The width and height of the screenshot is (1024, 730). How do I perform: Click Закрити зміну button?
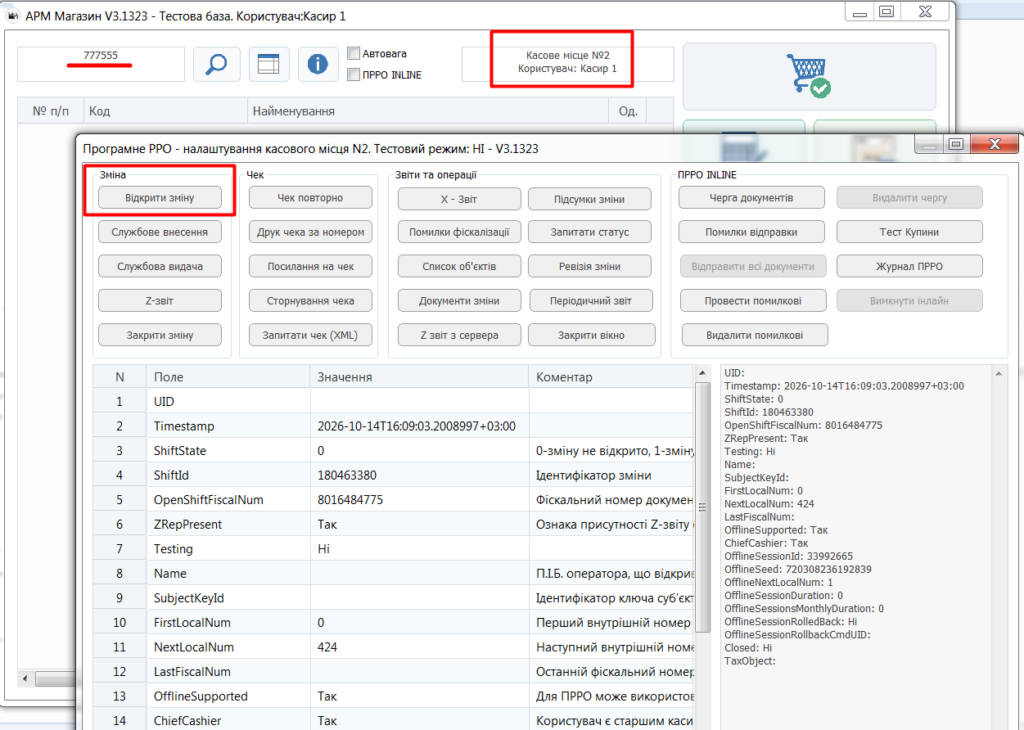click(160, 335)
